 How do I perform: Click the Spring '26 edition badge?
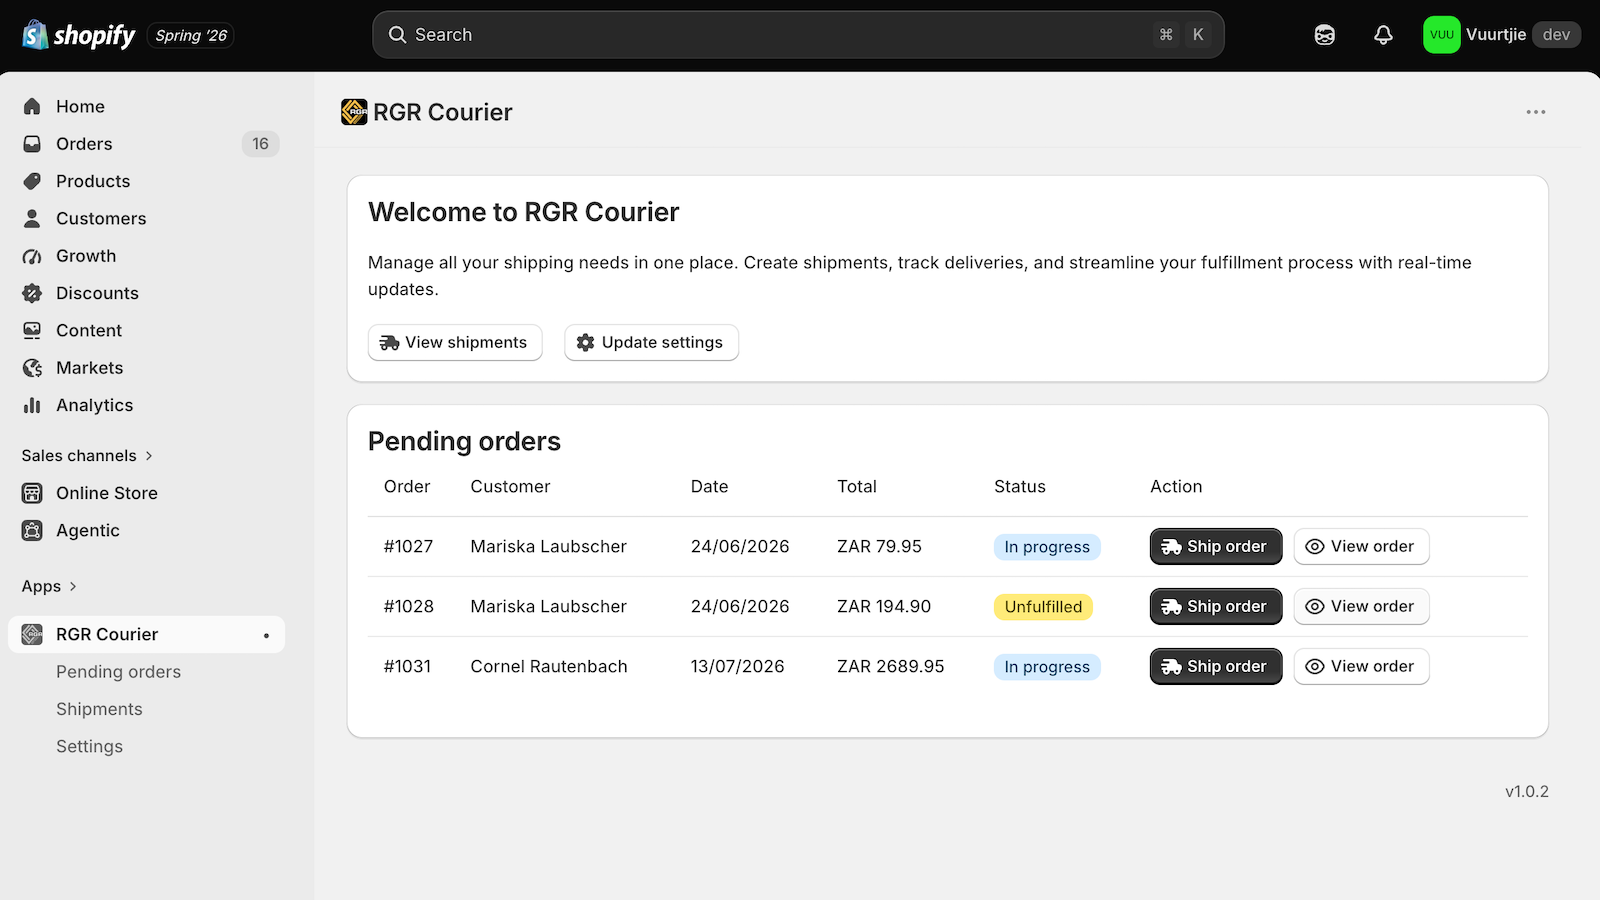click(x=191, y=36)
